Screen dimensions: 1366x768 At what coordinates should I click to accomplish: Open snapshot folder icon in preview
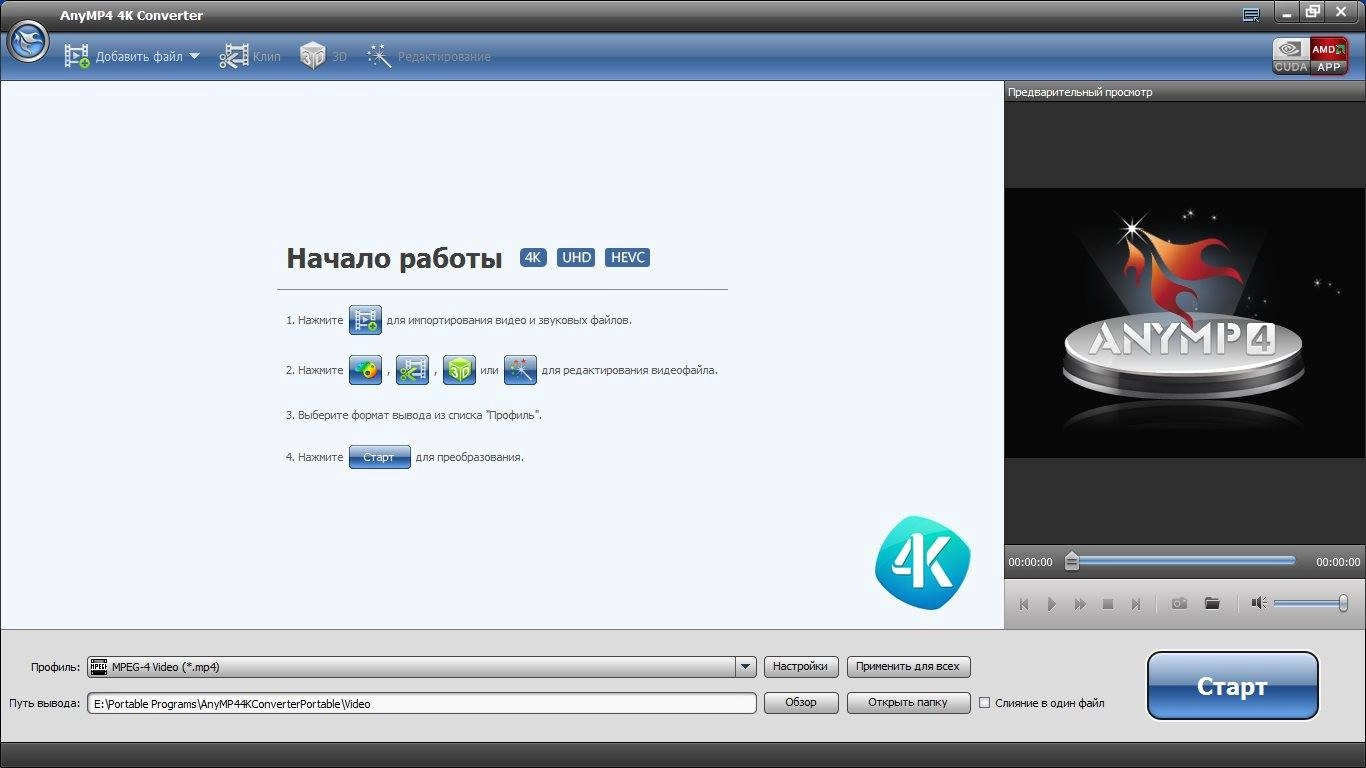coord(1212,604)
